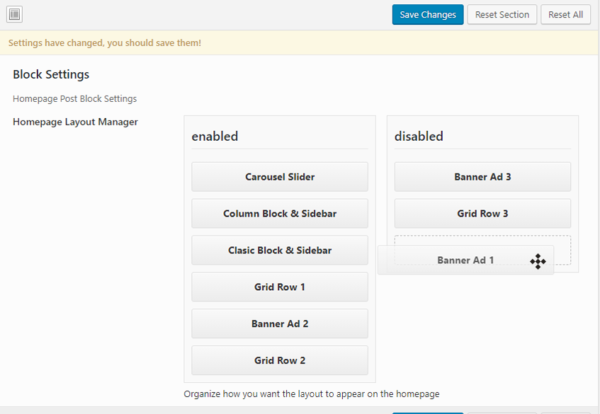This screenshot has height=414, width=600.
Task: Click the Homepage Post Block Settings text
Action: tap(75, 99)
